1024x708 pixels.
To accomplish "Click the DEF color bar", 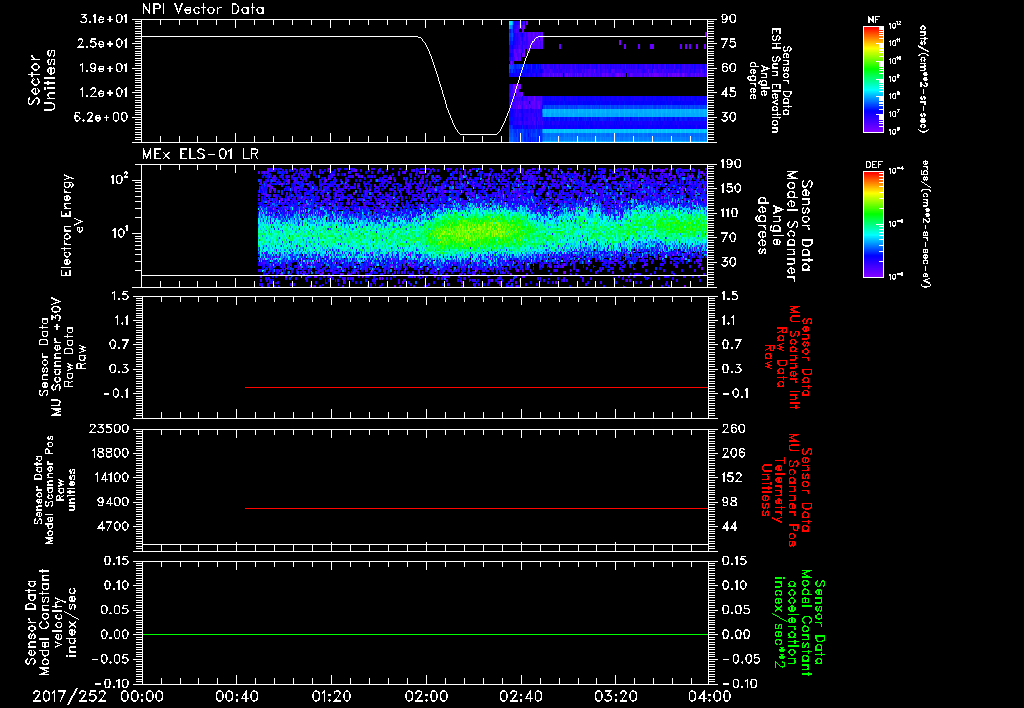I will (x=874, y=224).
